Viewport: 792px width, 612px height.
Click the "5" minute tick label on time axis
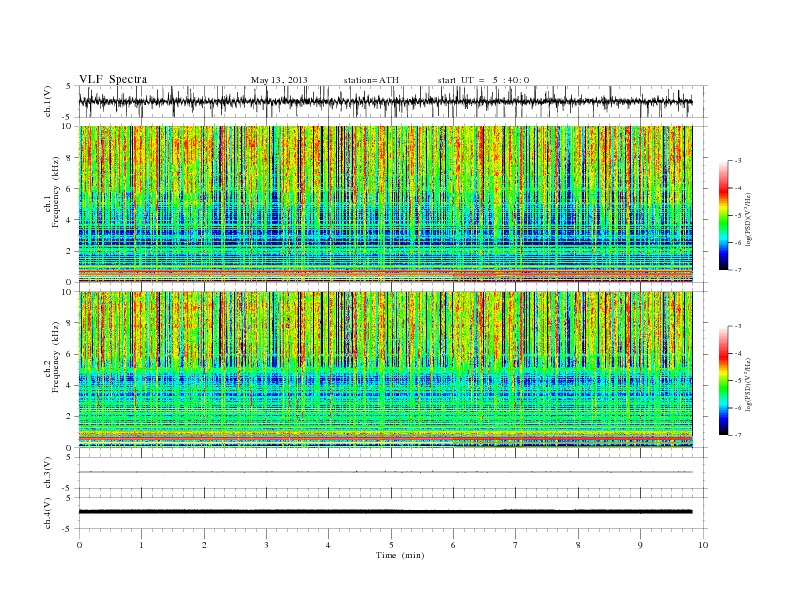(x=391, y=545)
